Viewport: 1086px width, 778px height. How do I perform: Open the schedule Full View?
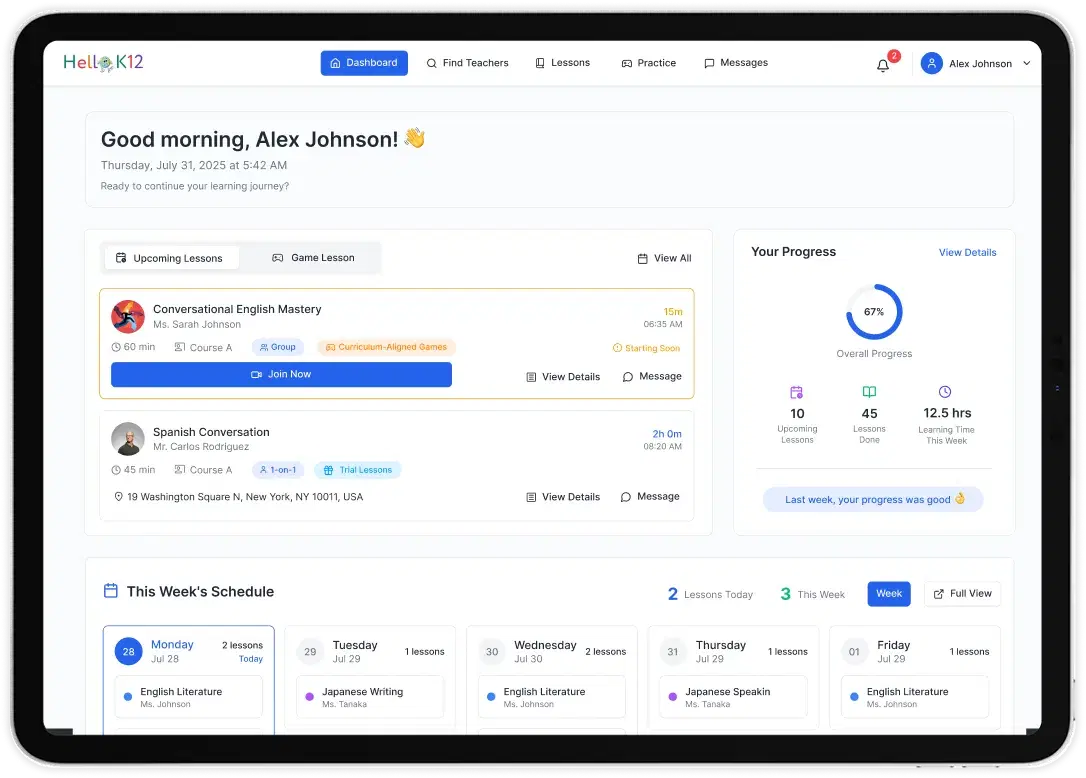963,594
